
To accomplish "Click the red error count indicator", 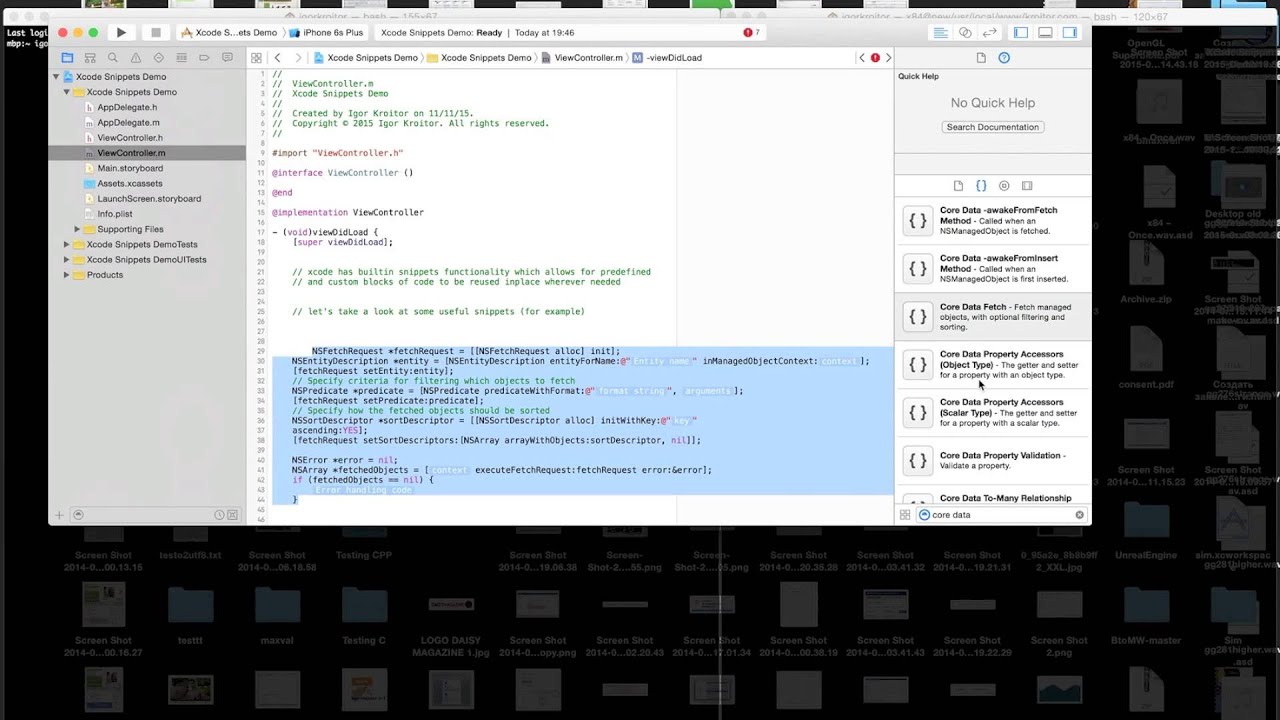I will pyautogui.click(x=751, y=33).
